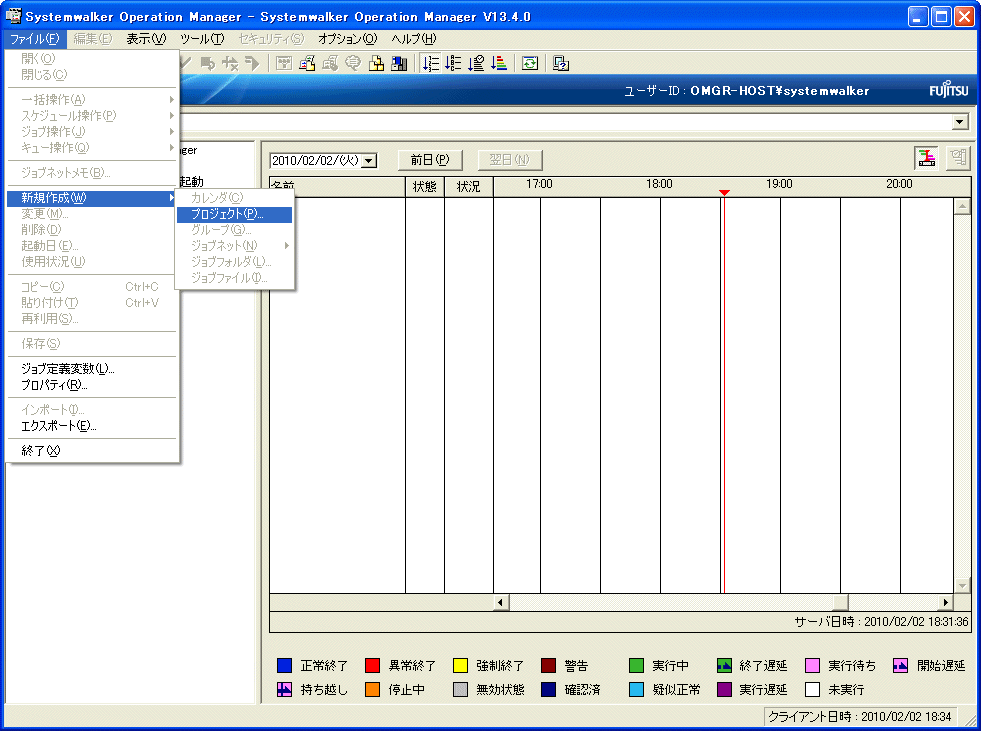The image size is (981, 731).
Task: Click the red 異常終了 legend swatch
Action: click(372, 665)
